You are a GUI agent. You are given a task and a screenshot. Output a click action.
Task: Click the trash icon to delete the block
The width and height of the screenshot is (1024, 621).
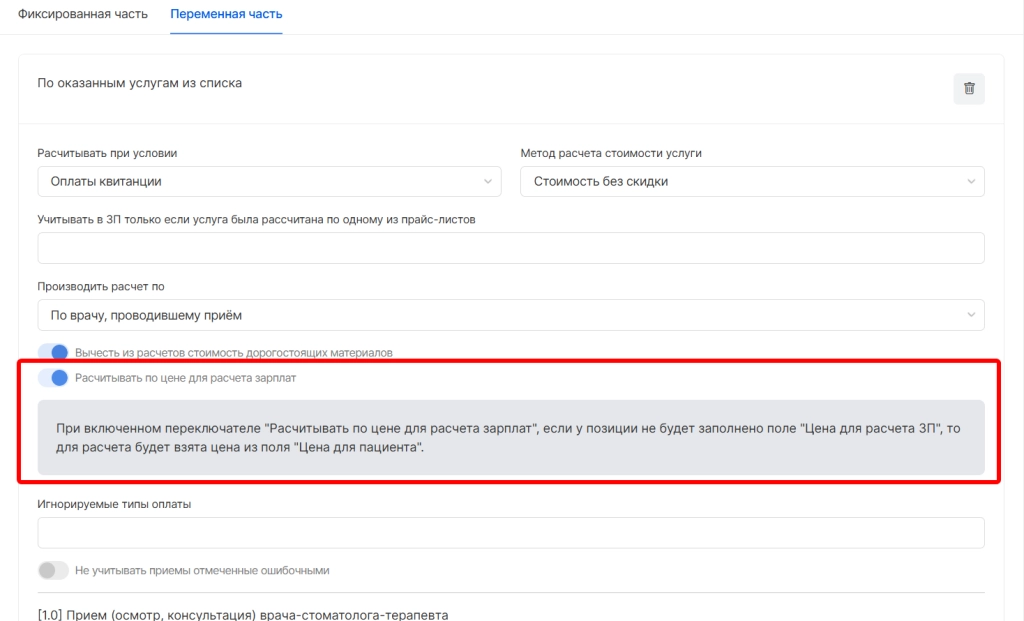click(968, 88)
